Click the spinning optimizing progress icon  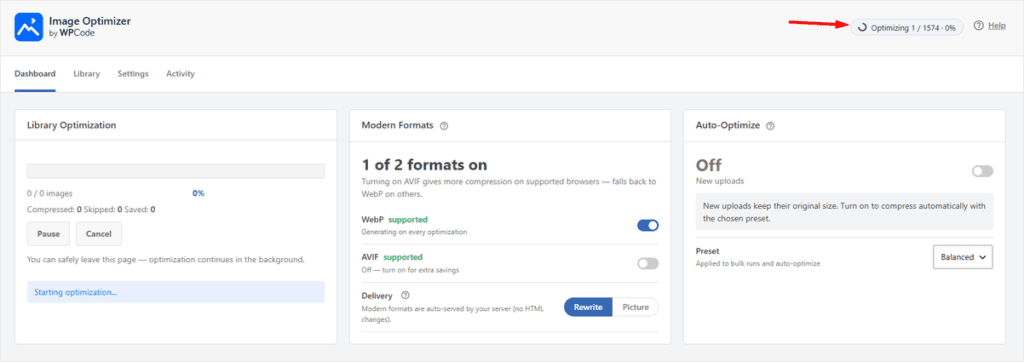pyautogui.click(x=862, y=27)
